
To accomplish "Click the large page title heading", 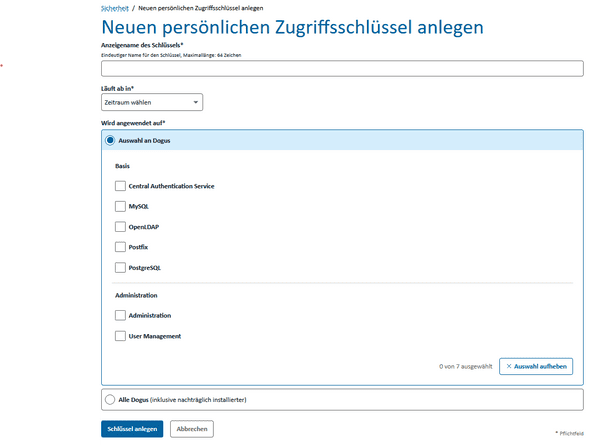I will 292,27.
